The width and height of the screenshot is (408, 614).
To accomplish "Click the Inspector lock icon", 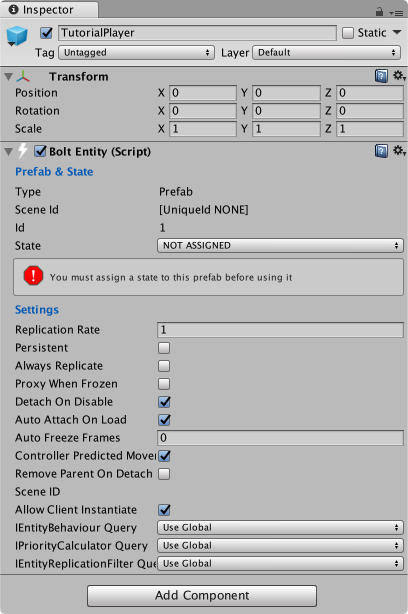I will point(379,11).
